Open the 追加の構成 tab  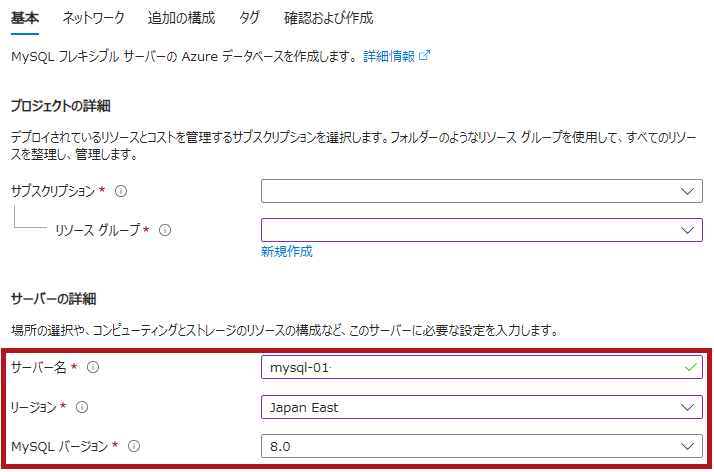181,18
